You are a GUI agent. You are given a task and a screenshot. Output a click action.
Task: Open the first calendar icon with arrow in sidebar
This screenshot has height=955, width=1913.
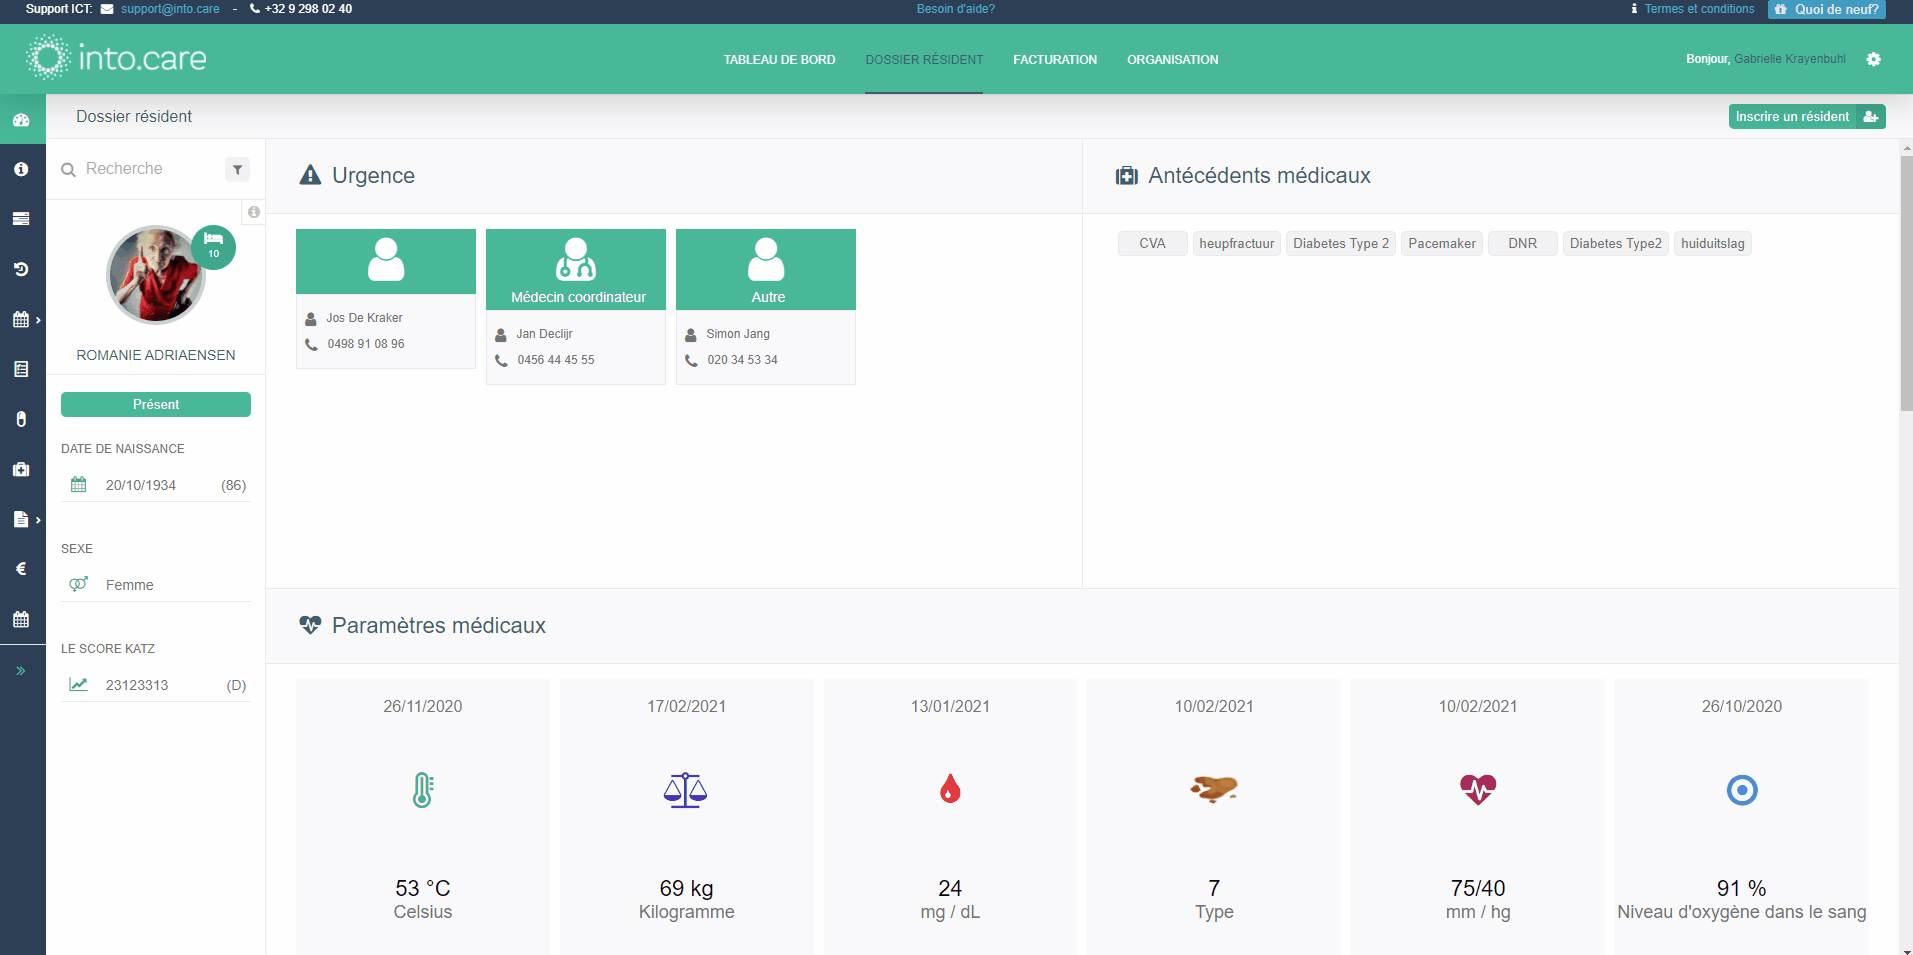tap(21, 319)
